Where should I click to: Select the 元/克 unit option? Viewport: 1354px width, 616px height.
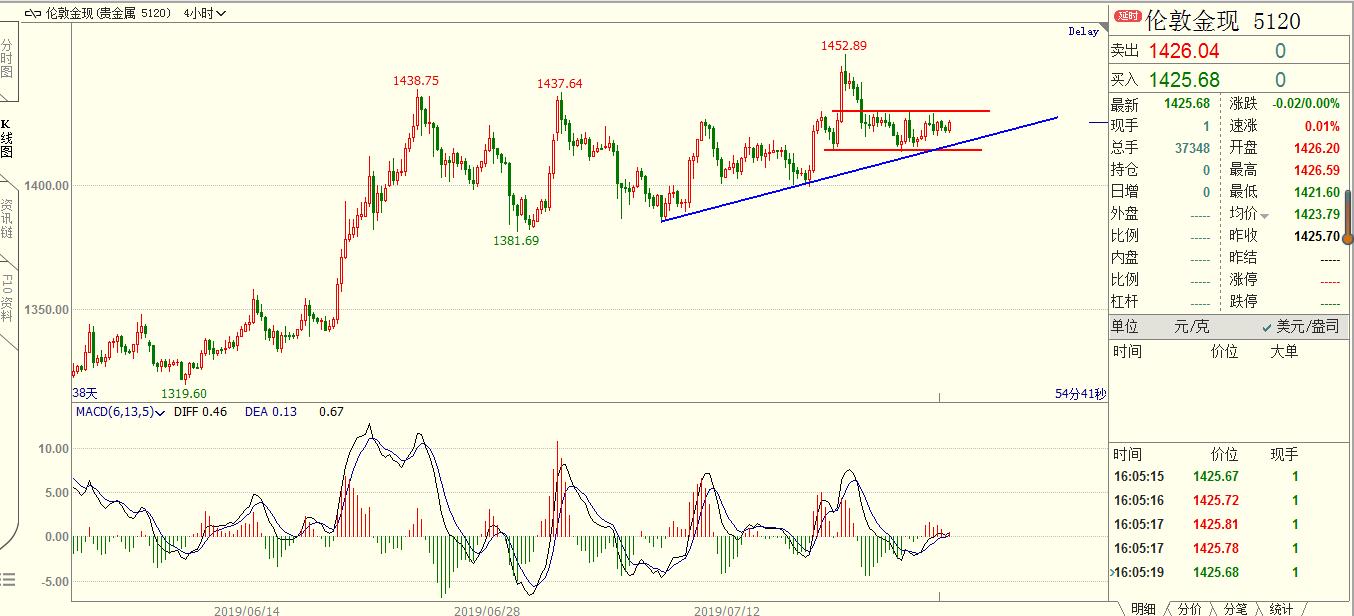(1192, 326)
